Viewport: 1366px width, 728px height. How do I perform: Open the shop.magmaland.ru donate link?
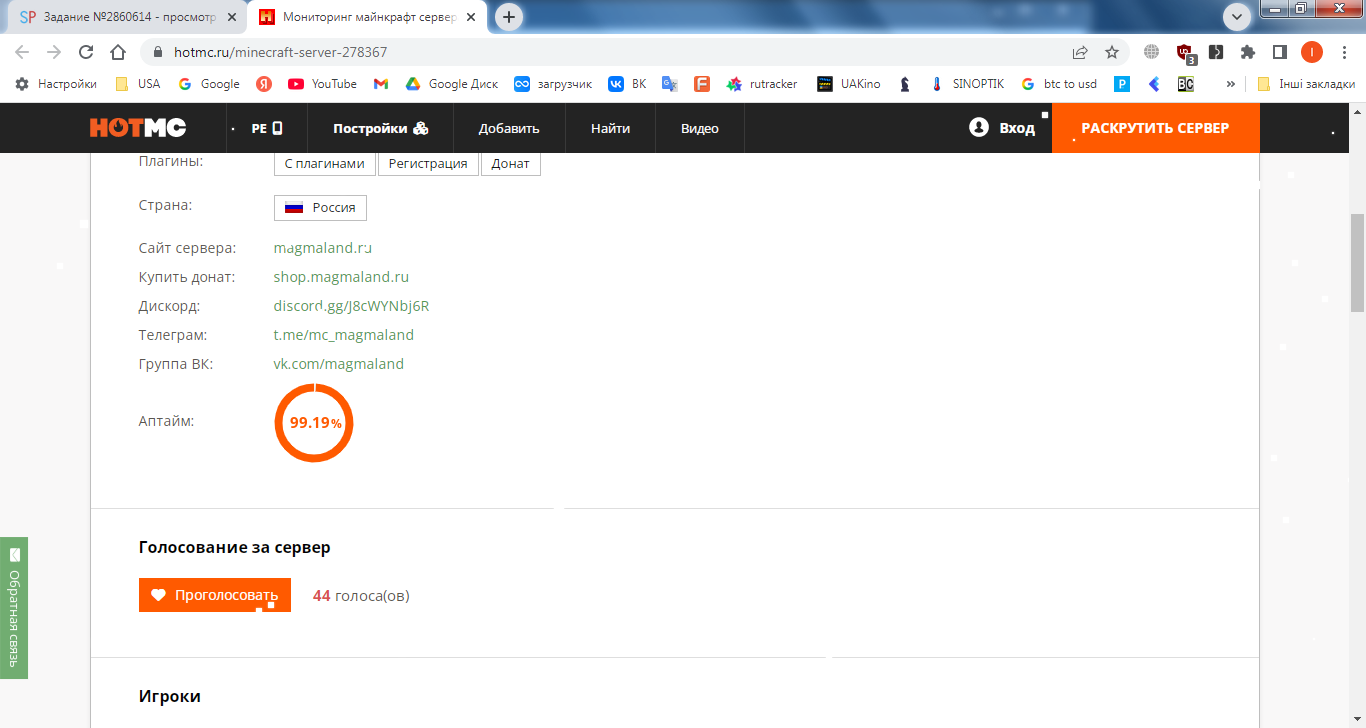point(341,277)
